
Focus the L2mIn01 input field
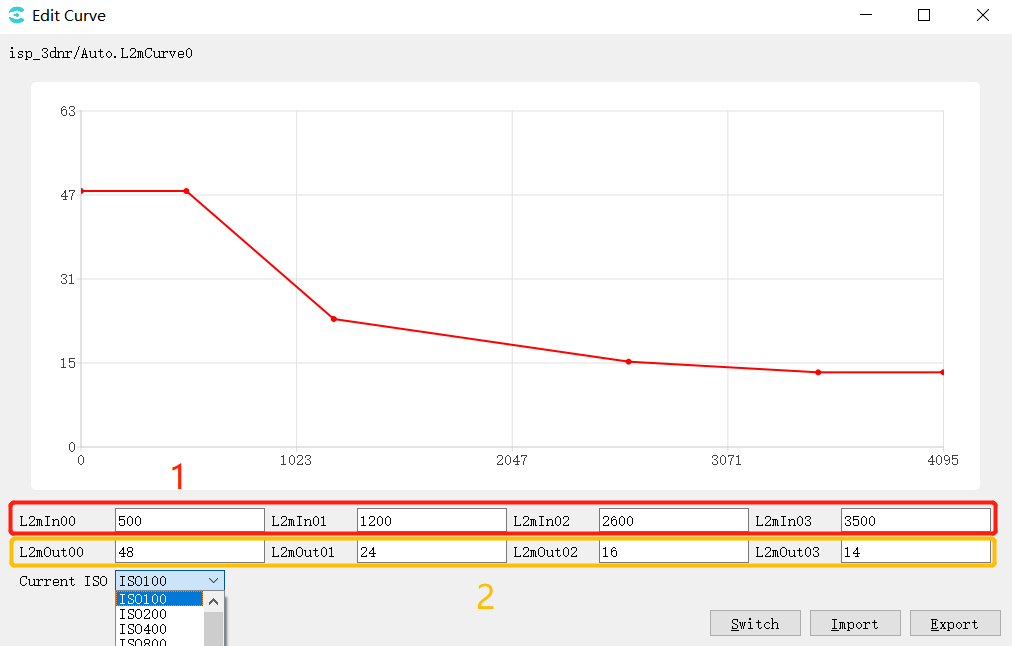432,521
